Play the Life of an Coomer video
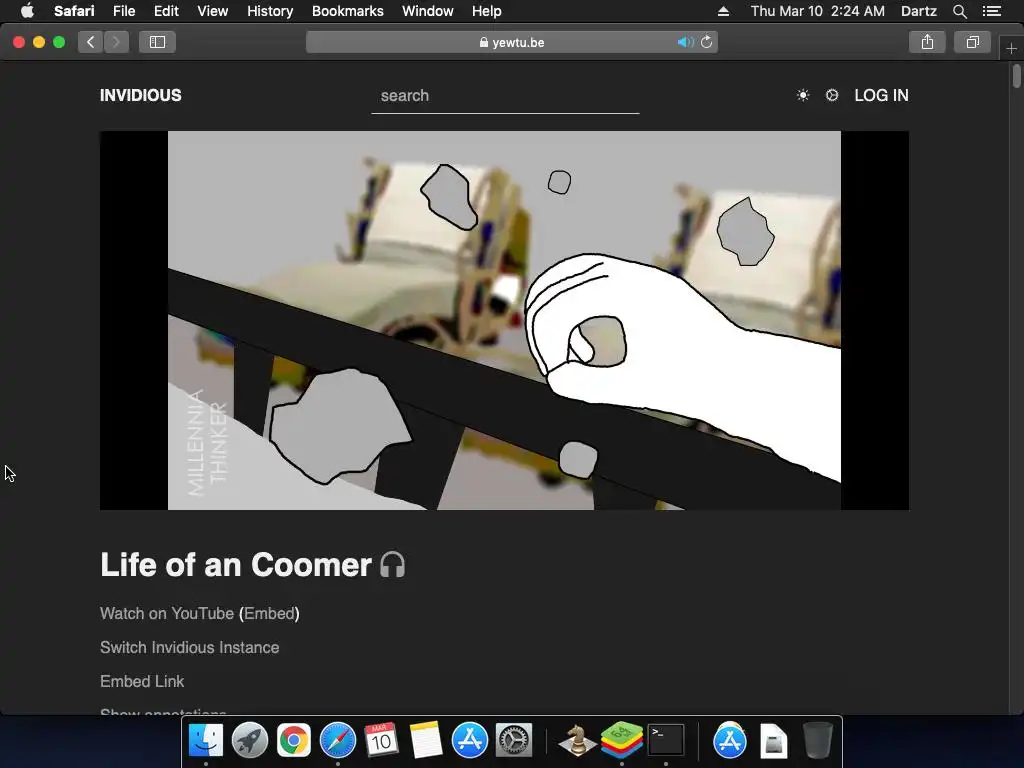 [504, 321]
